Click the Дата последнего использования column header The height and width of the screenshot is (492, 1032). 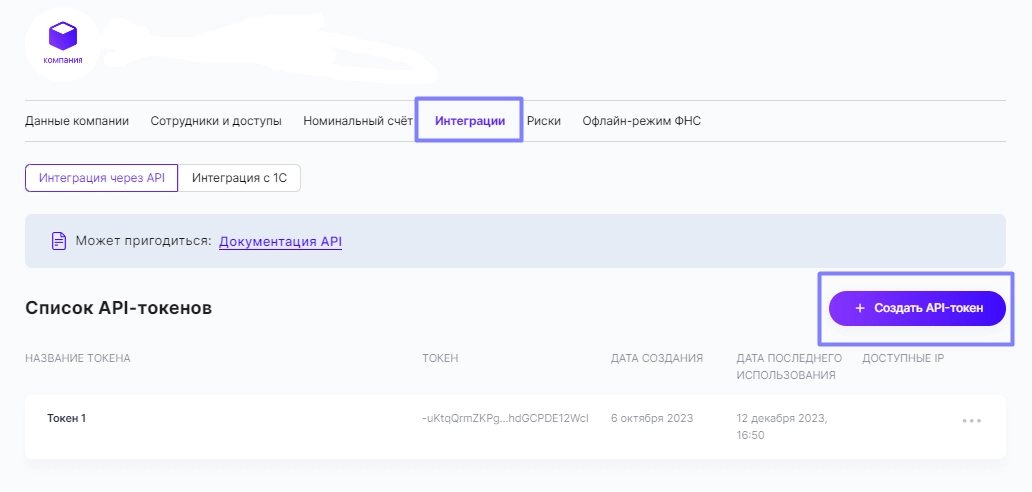pos(789,367)
